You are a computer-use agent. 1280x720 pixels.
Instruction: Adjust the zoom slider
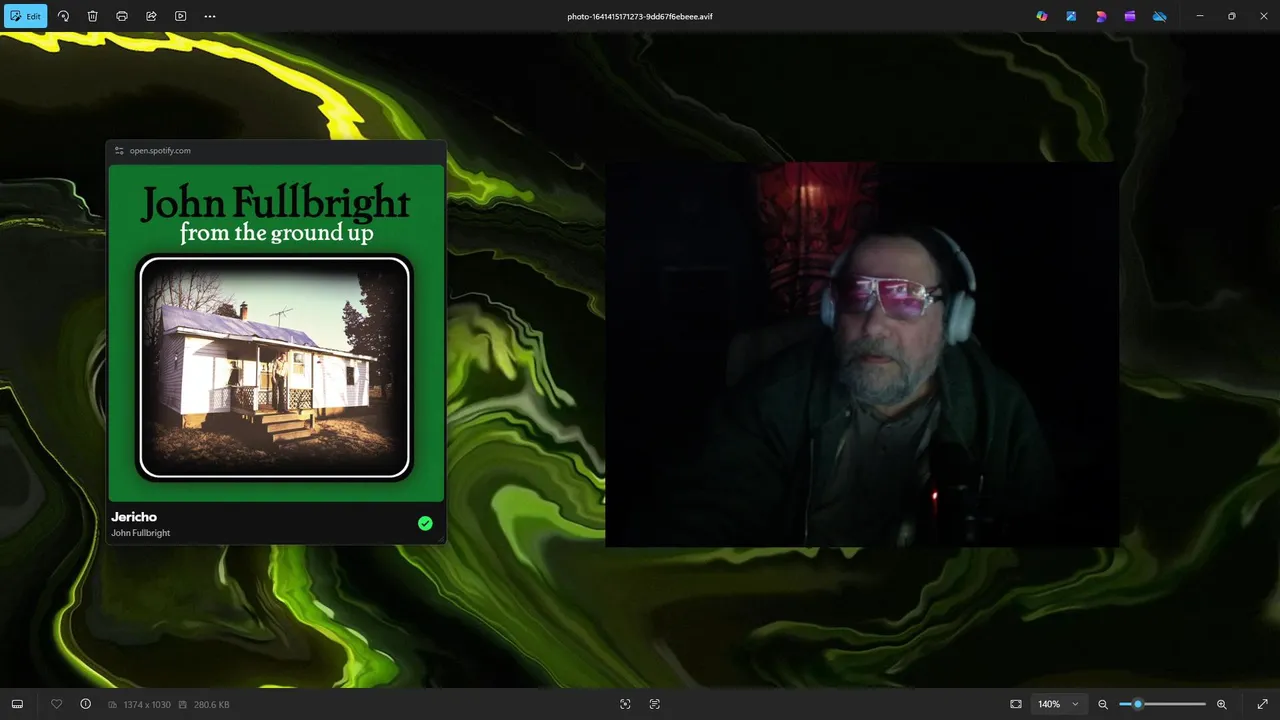click(x=1162, y=704)
